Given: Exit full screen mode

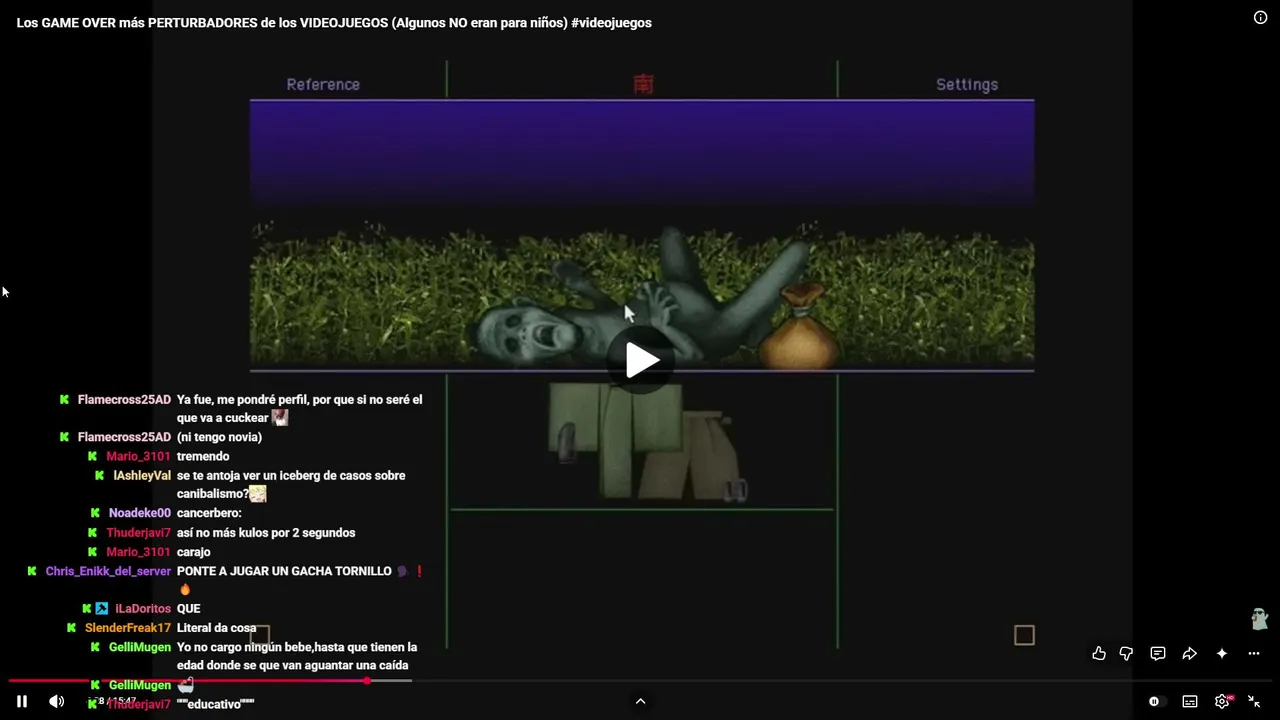Looking at the screenshot, I should tap(1254, 702).
